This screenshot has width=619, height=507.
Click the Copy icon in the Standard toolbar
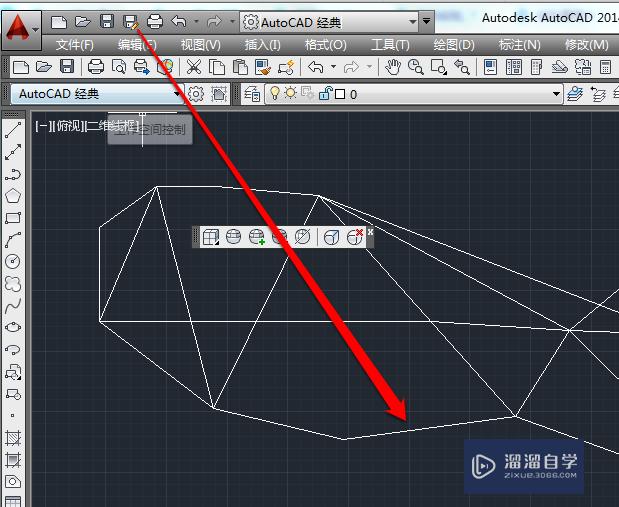point(217,67)
